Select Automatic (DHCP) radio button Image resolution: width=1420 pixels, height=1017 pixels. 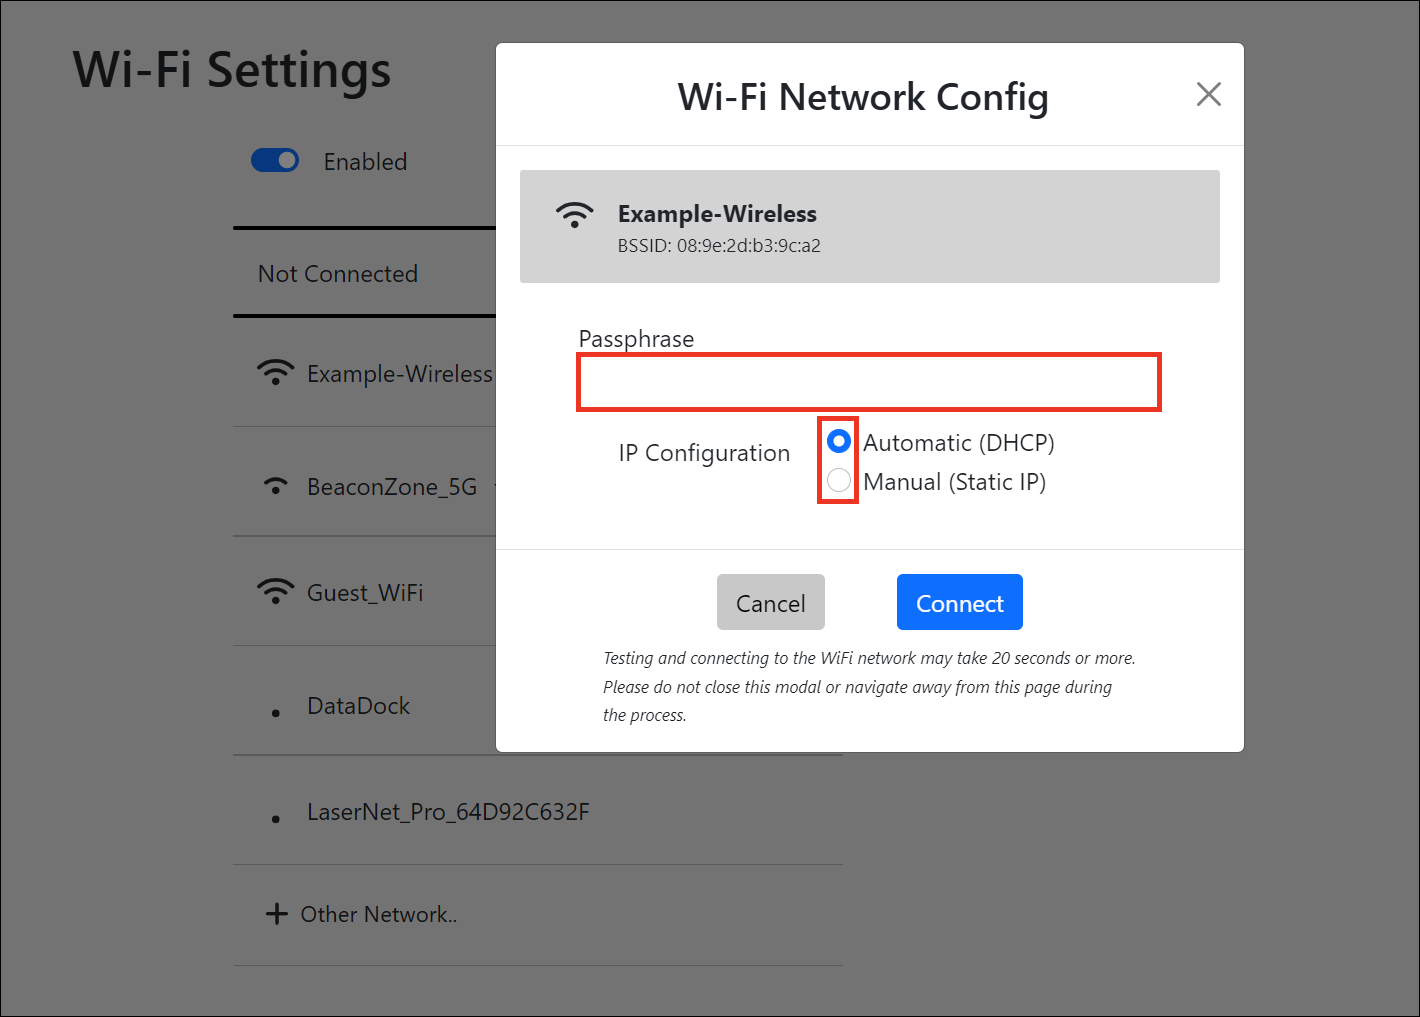pos(839,441)
